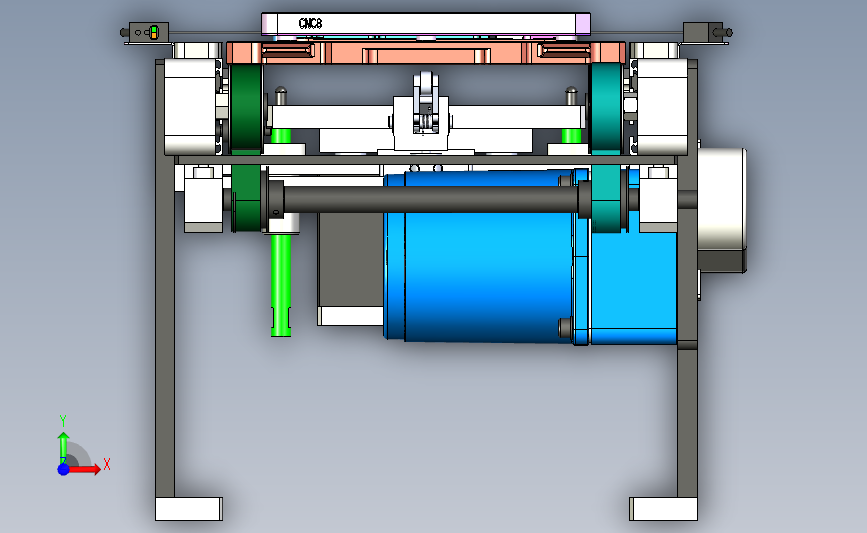
Task: Select the dark gray horizontal drive shaft
Action: tap(429, 200)
